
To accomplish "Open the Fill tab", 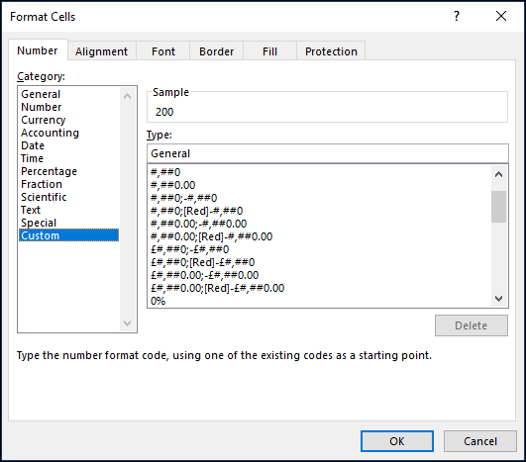I will tap(270, 51).
